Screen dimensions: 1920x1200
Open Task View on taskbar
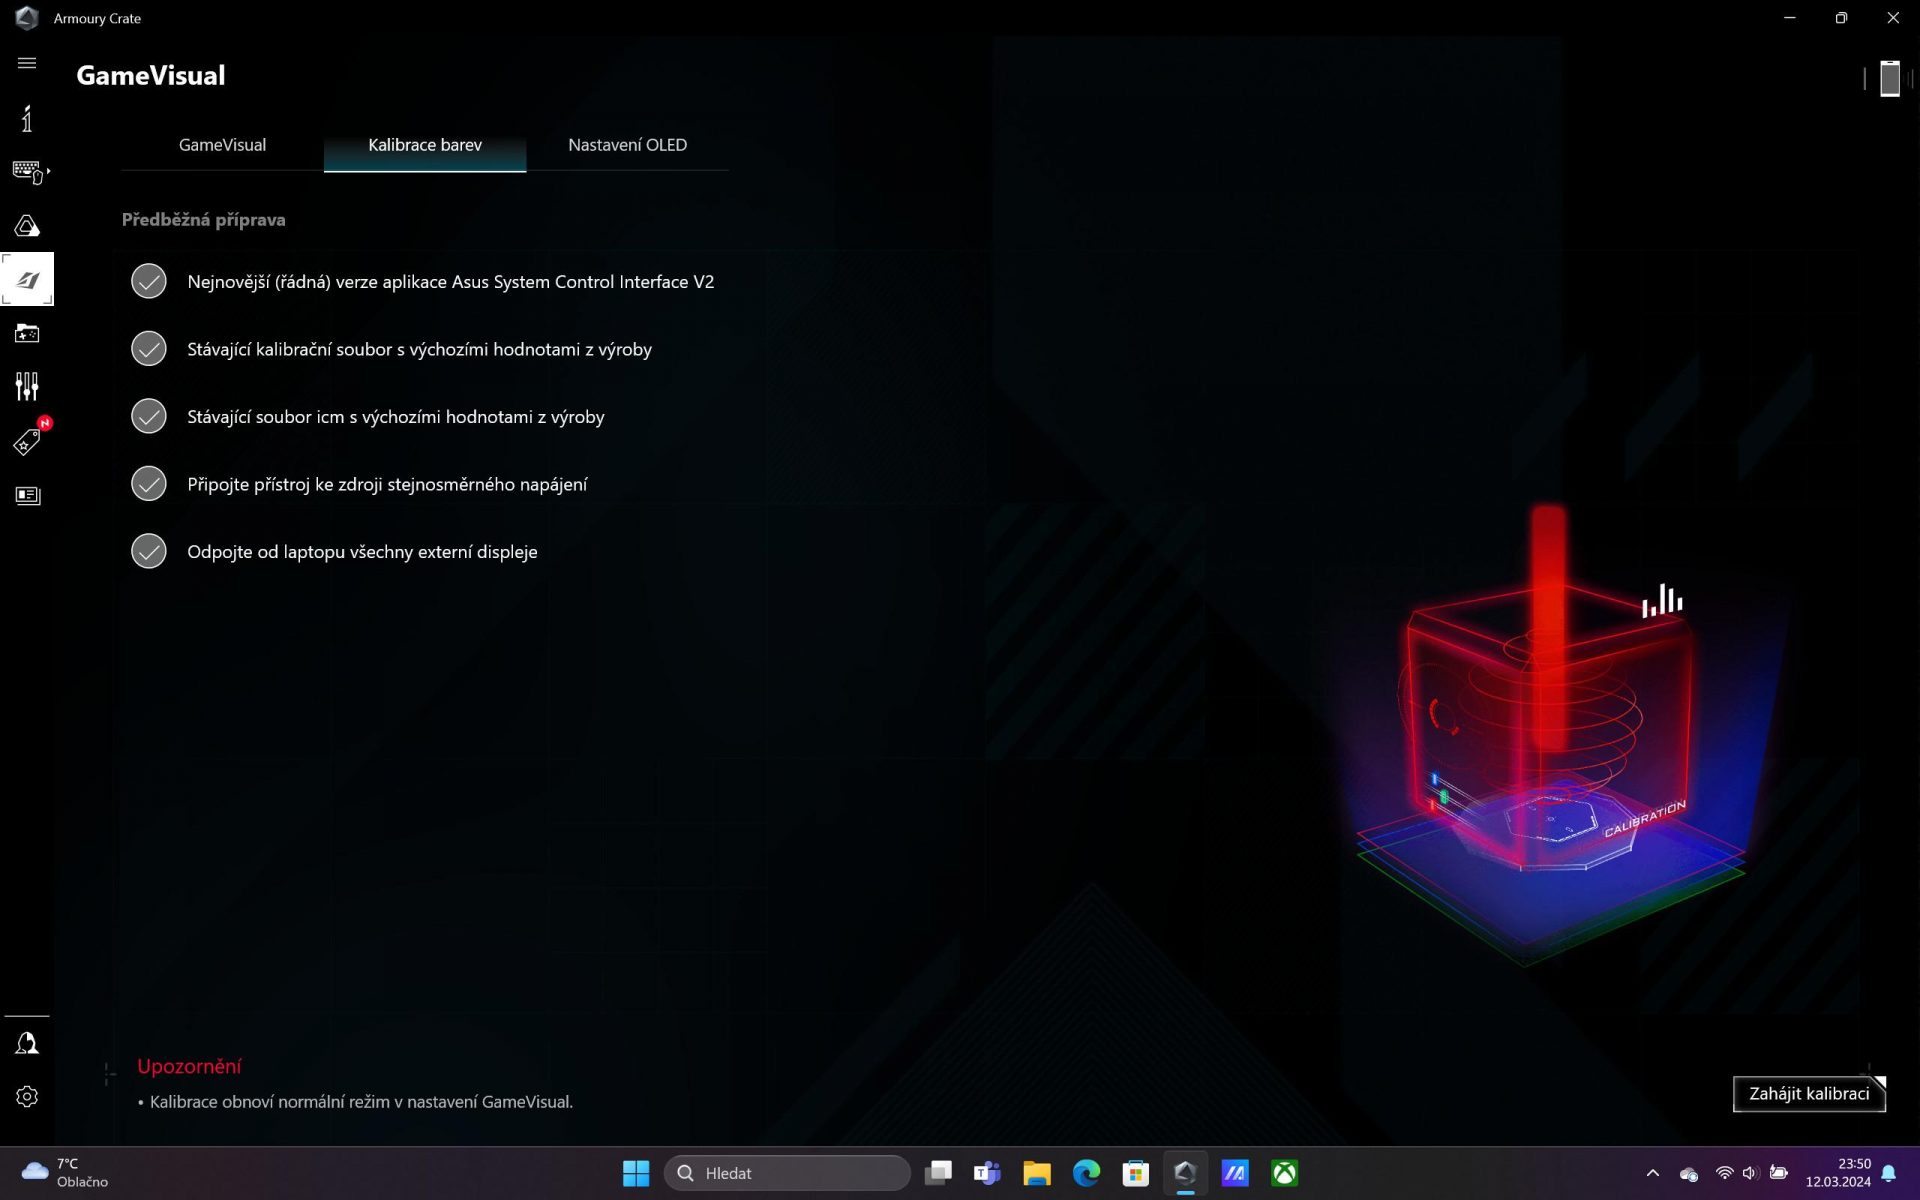point(938,1173)
